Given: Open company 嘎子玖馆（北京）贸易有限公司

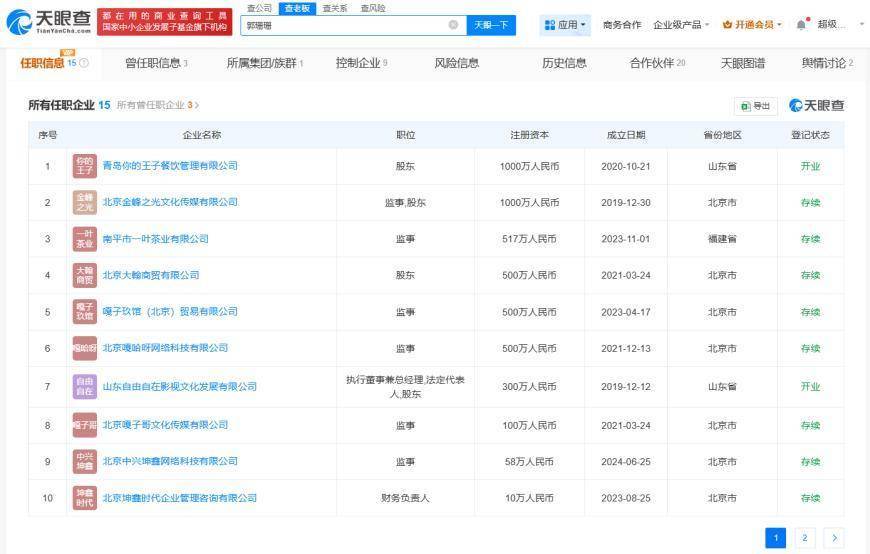Looking at the screenshot, I should [x=170, y=311].
